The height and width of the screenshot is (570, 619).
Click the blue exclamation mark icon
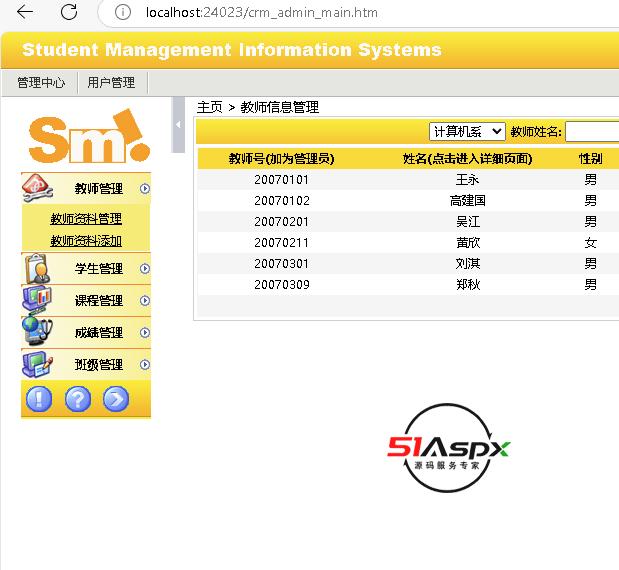click(39, 399)
